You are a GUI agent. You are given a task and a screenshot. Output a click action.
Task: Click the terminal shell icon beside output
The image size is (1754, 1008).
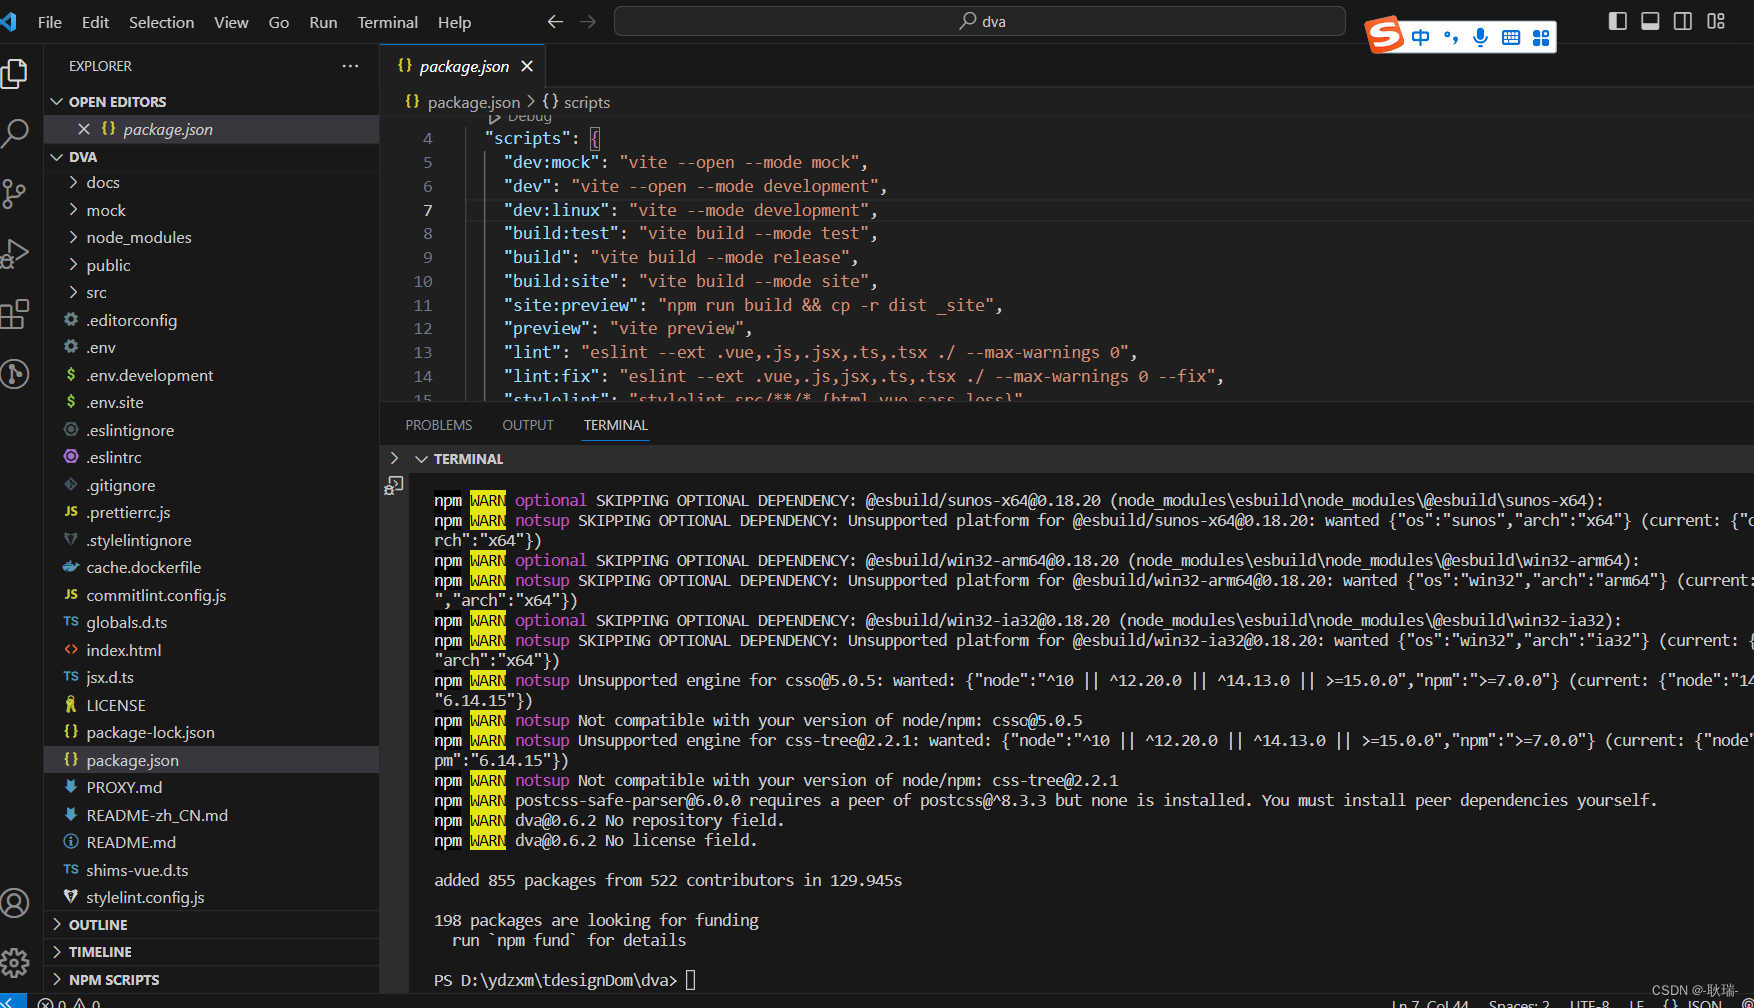394,486
